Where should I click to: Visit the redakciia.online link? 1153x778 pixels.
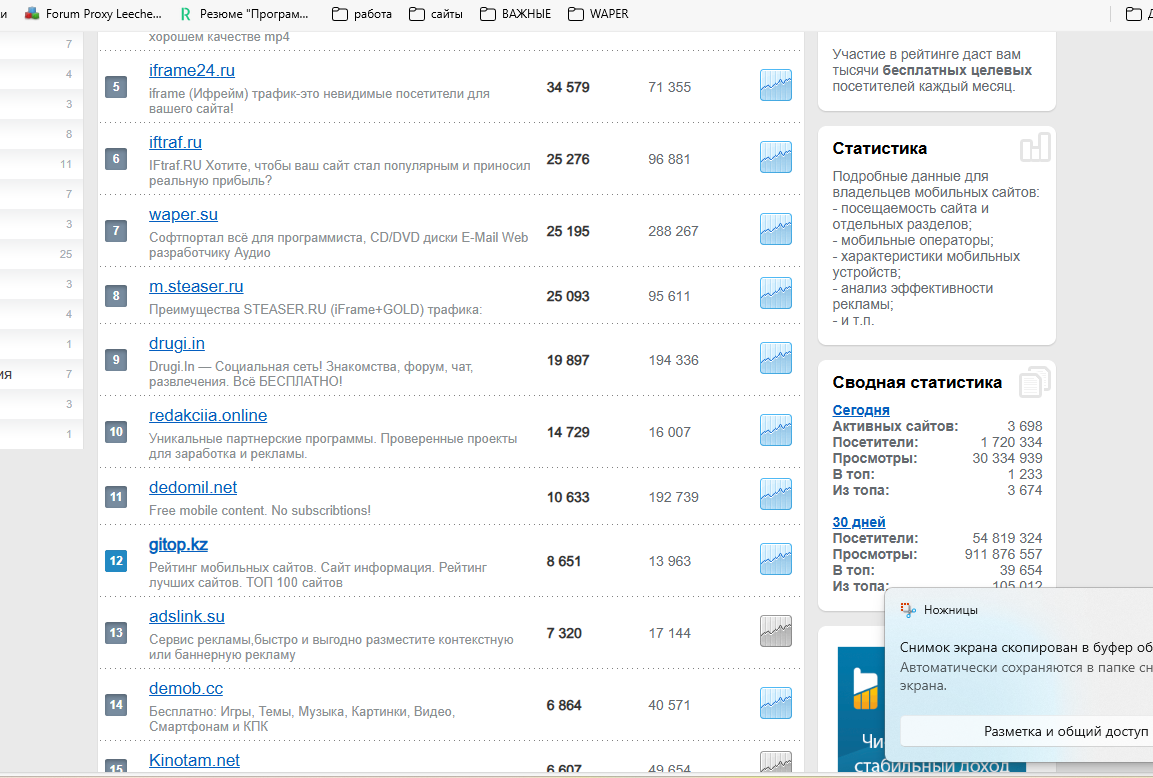click(208, 415)
